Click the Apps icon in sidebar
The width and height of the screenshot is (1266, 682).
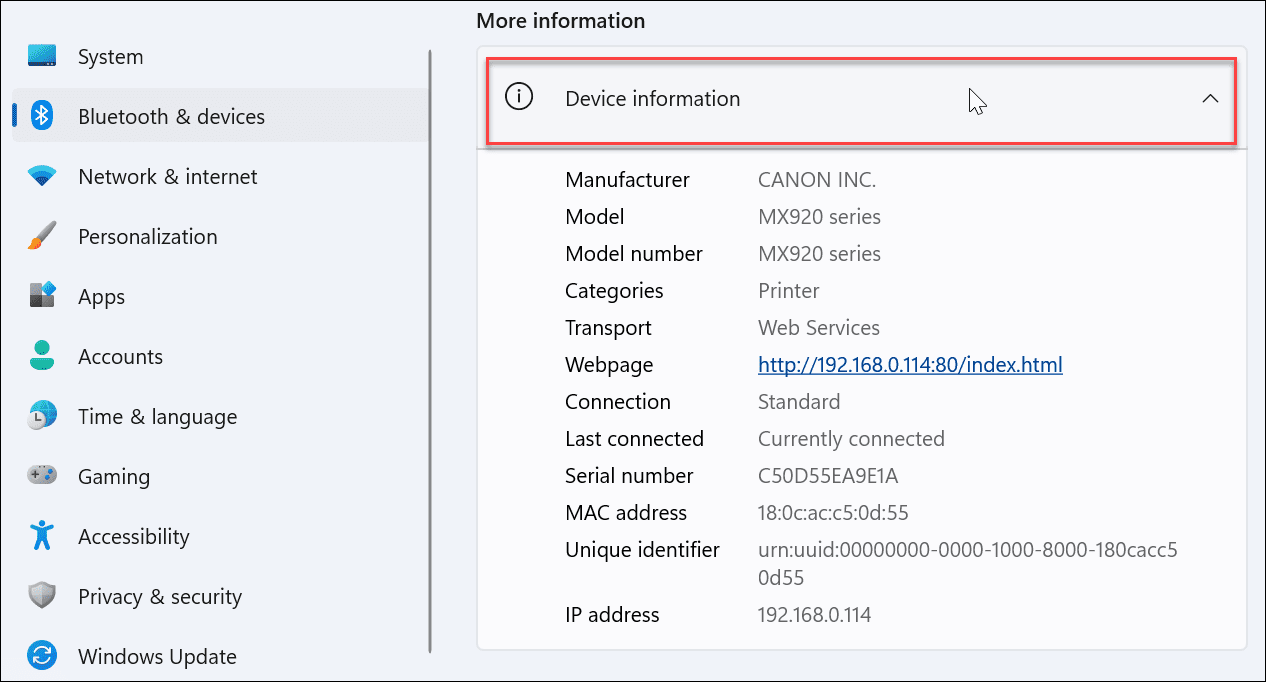[x=42, y=297]
